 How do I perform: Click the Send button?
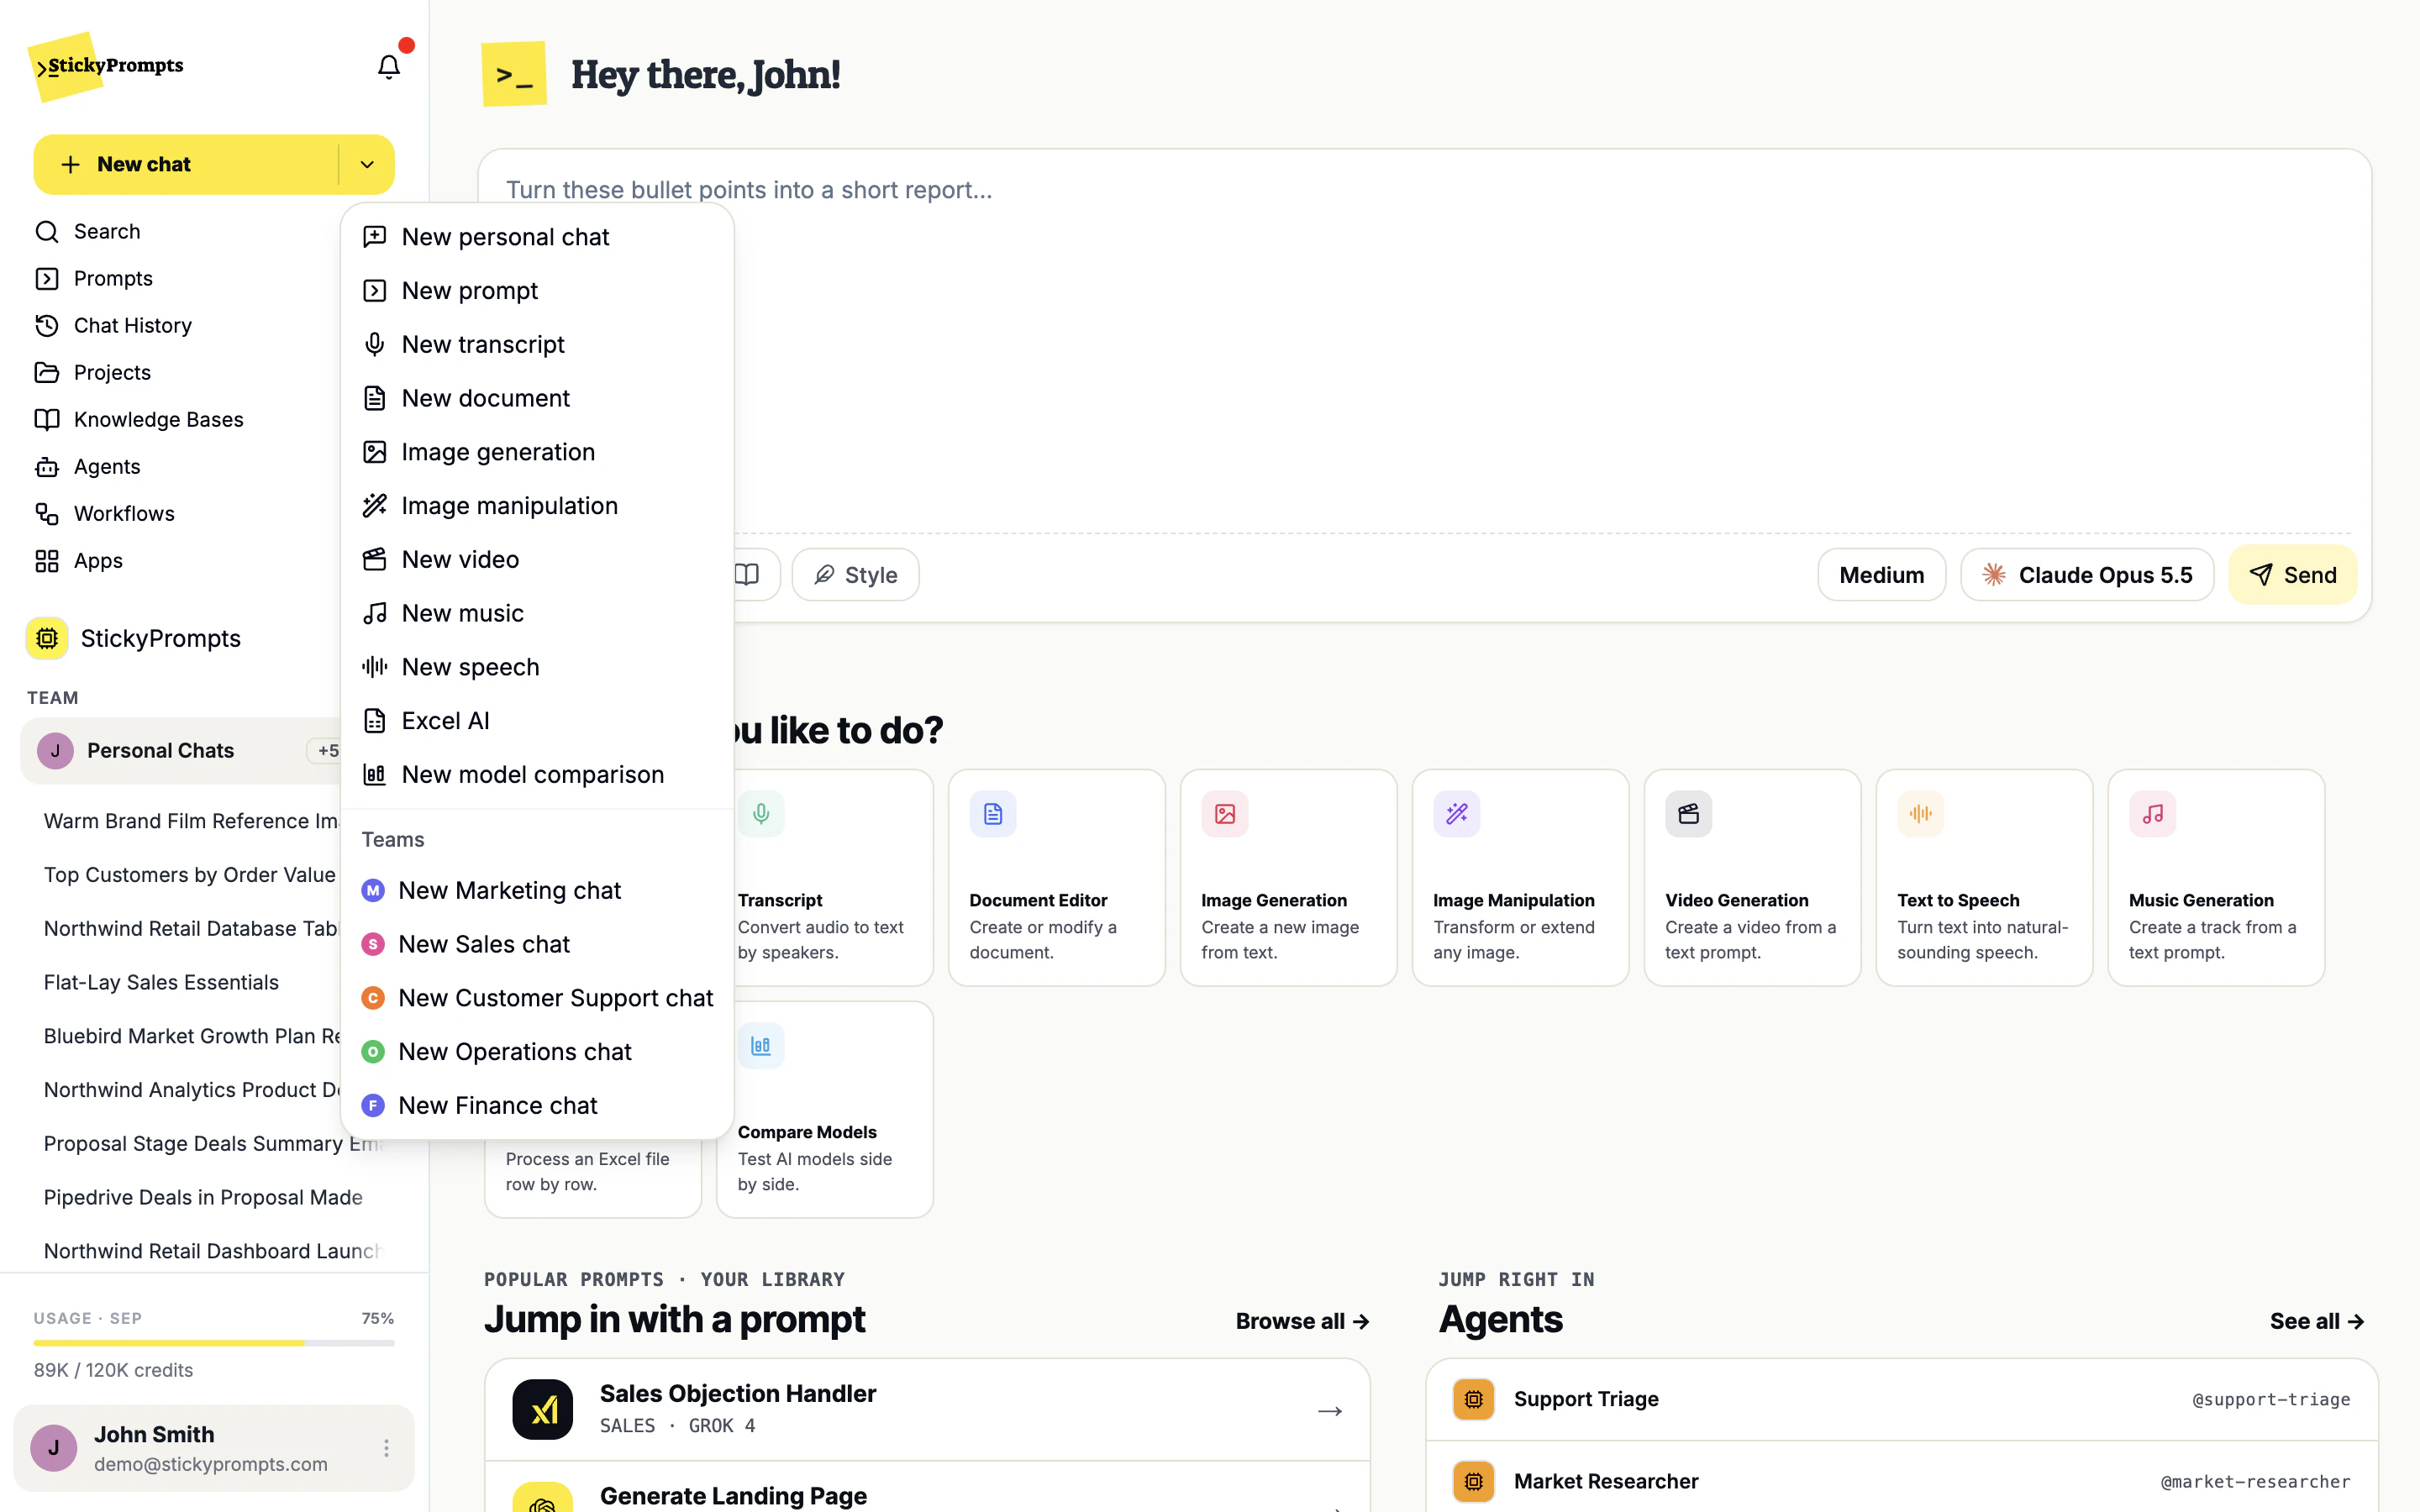2292,575
